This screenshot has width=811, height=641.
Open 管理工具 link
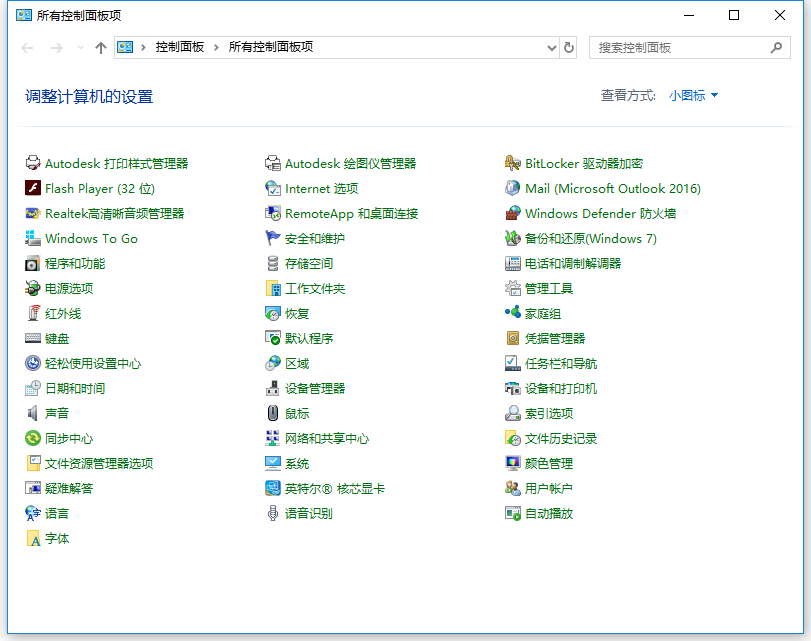pyautogui.click(x=549, y=288)
